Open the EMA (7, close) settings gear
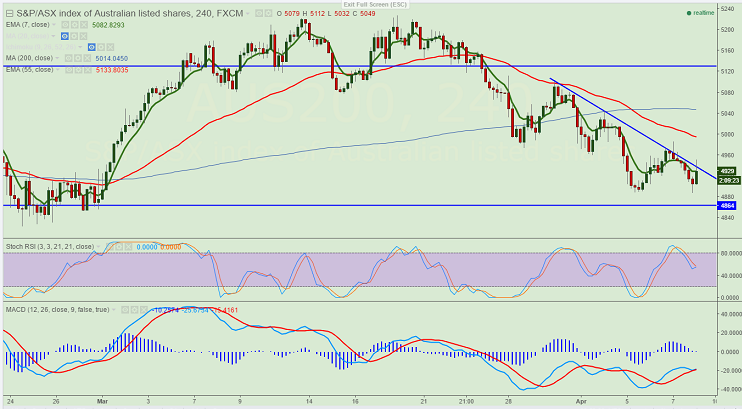Viewport: 742px width, 409px height. pos(74,25)
